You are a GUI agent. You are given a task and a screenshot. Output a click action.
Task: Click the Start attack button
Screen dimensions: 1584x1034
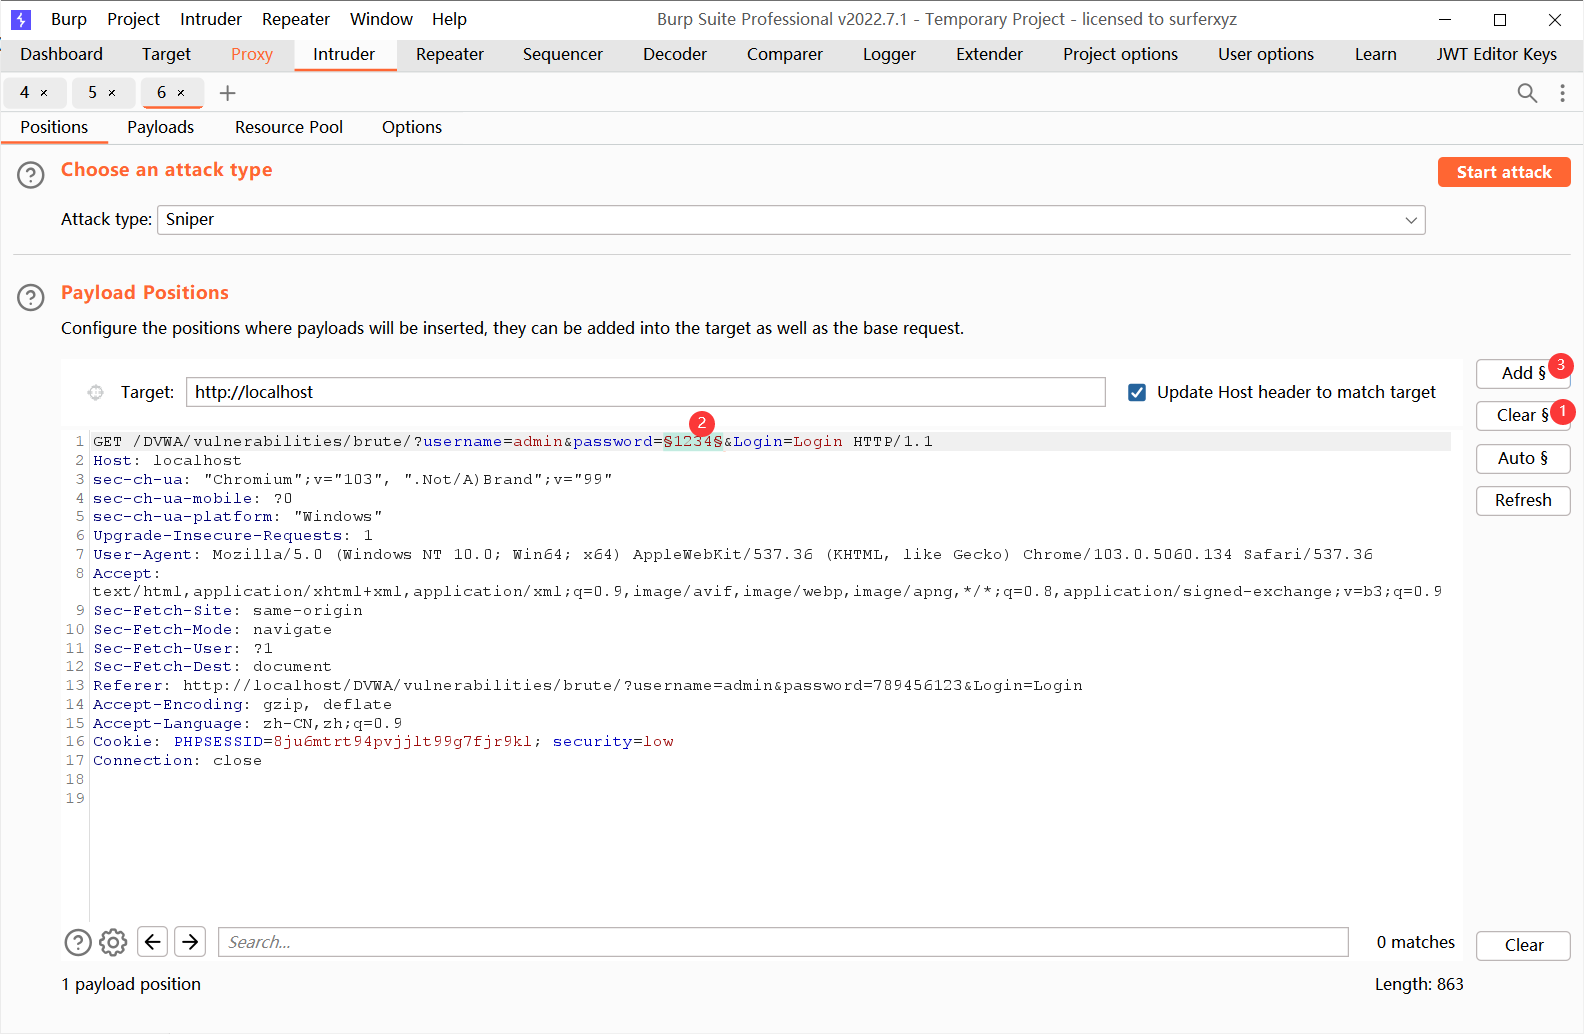click(1504, 172)
